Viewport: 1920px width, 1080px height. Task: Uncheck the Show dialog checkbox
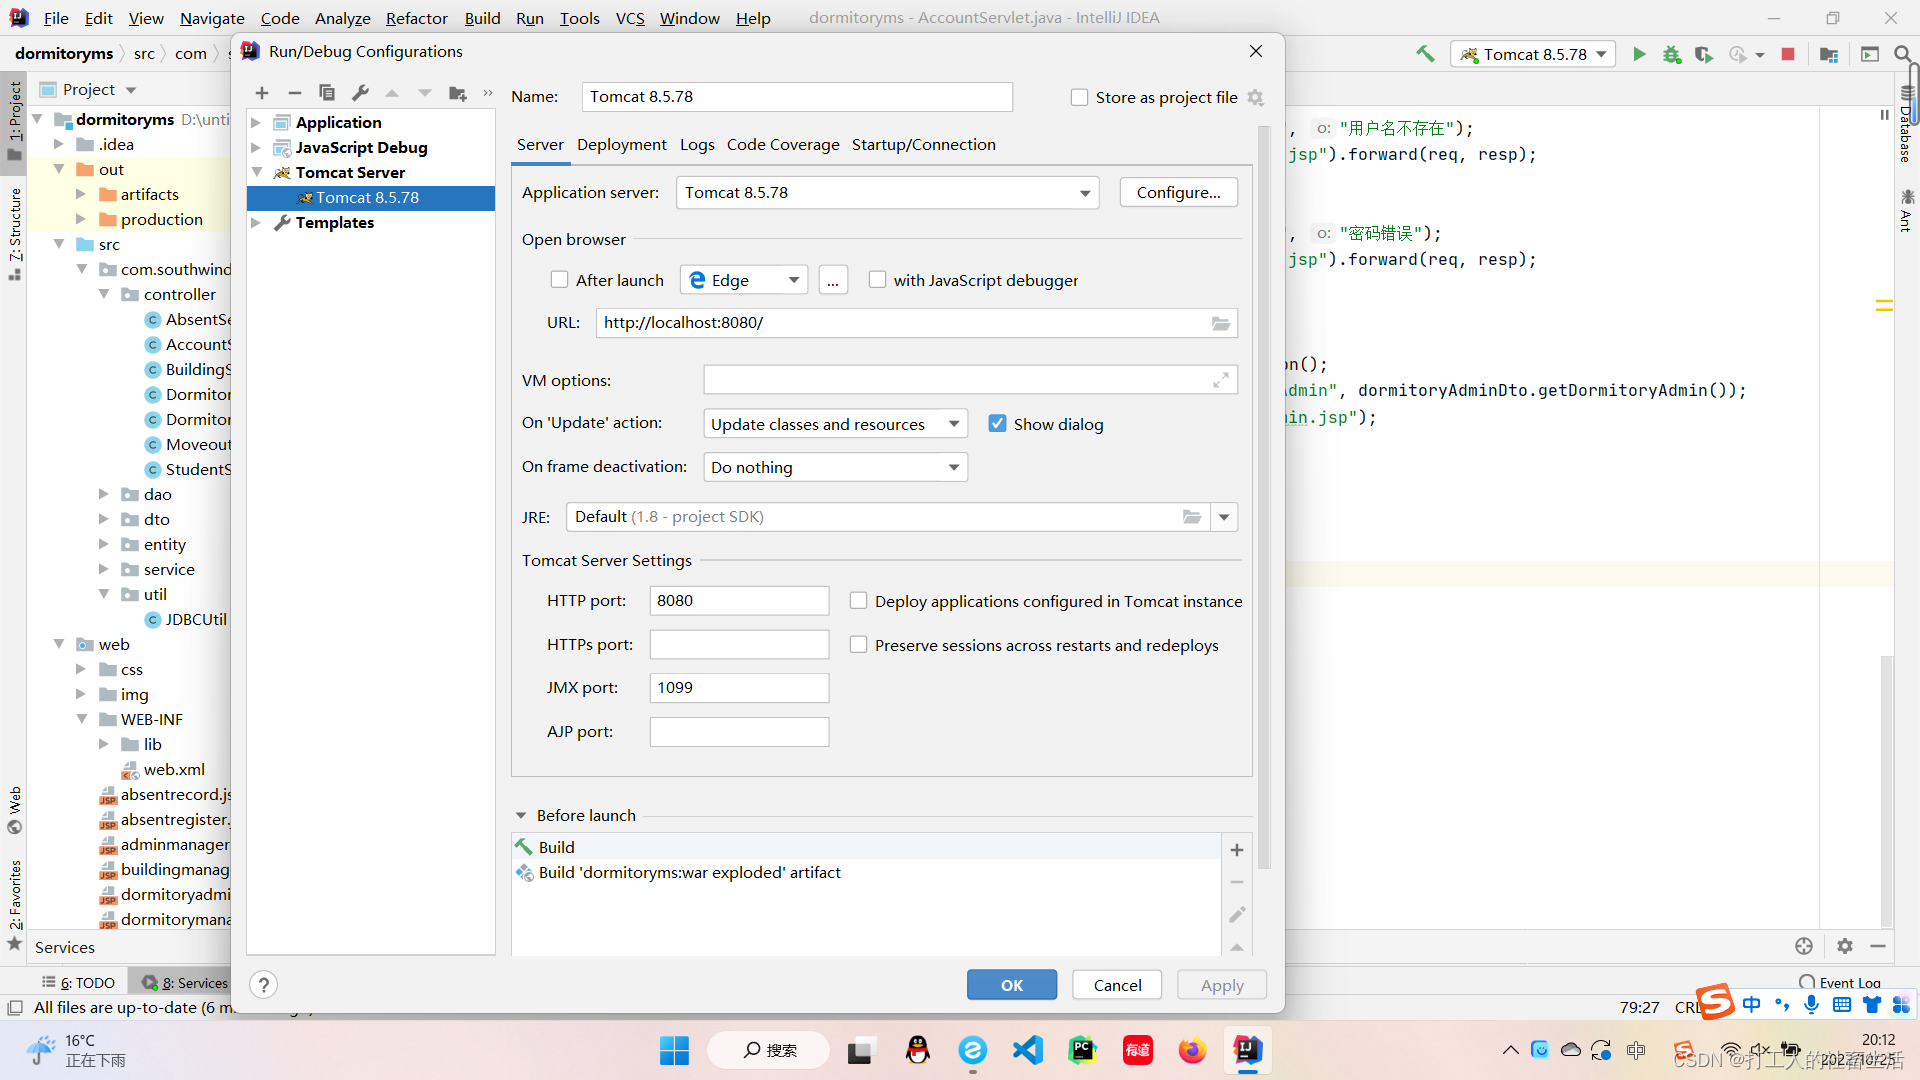coord(997,424)
